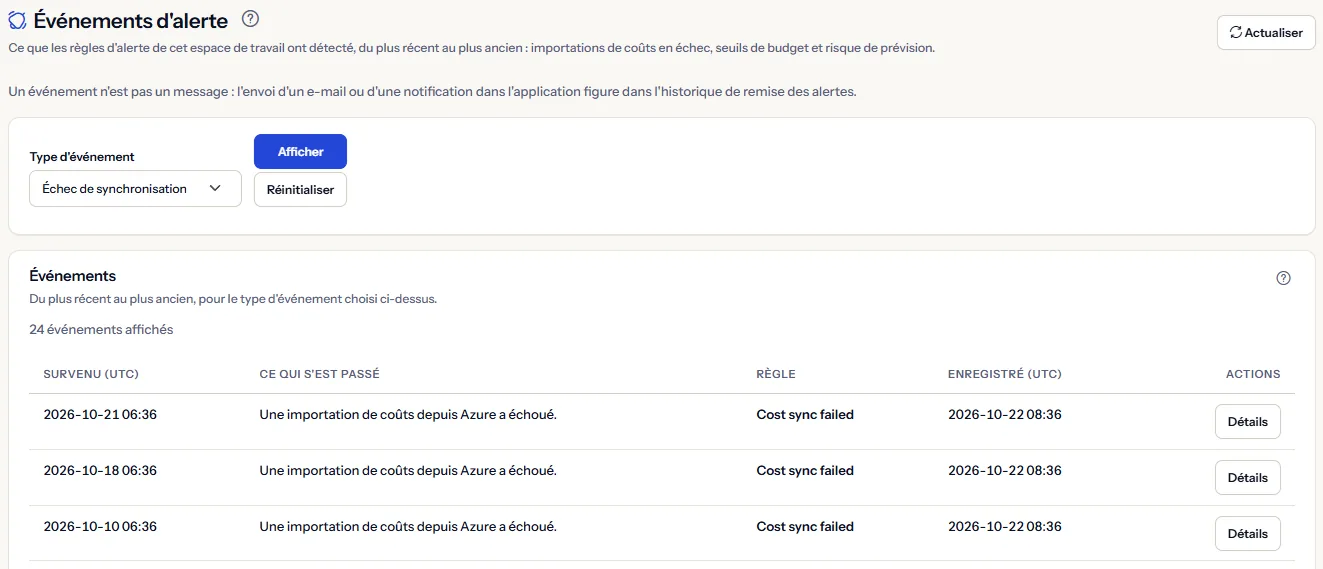Screen dimensions: 1323x569
Task: Click recorded time 2026-10-22 08:36 in 2026-10-10 row
Action: click(1005, 527)
